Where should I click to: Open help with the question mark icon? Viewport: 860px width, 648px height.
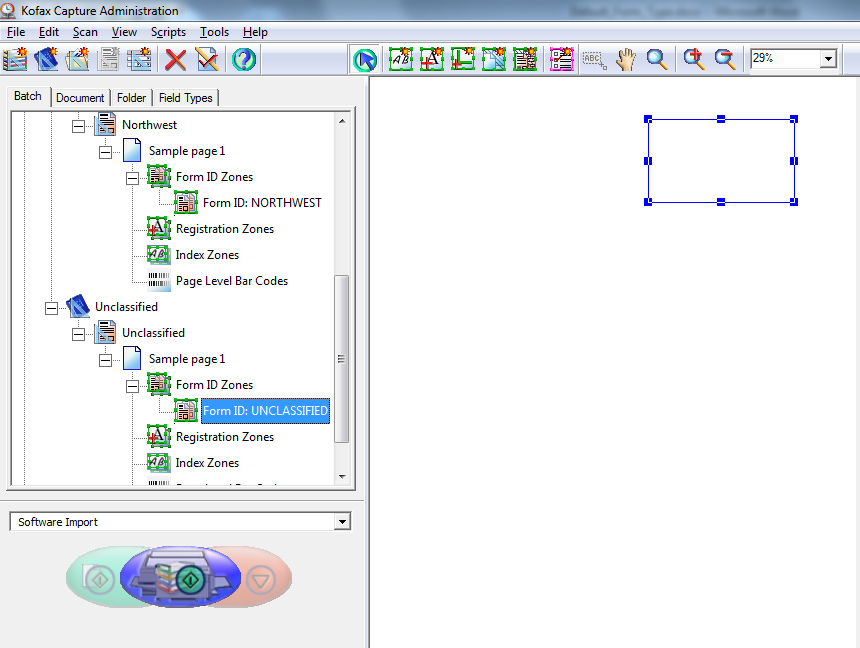click(244, 59)
